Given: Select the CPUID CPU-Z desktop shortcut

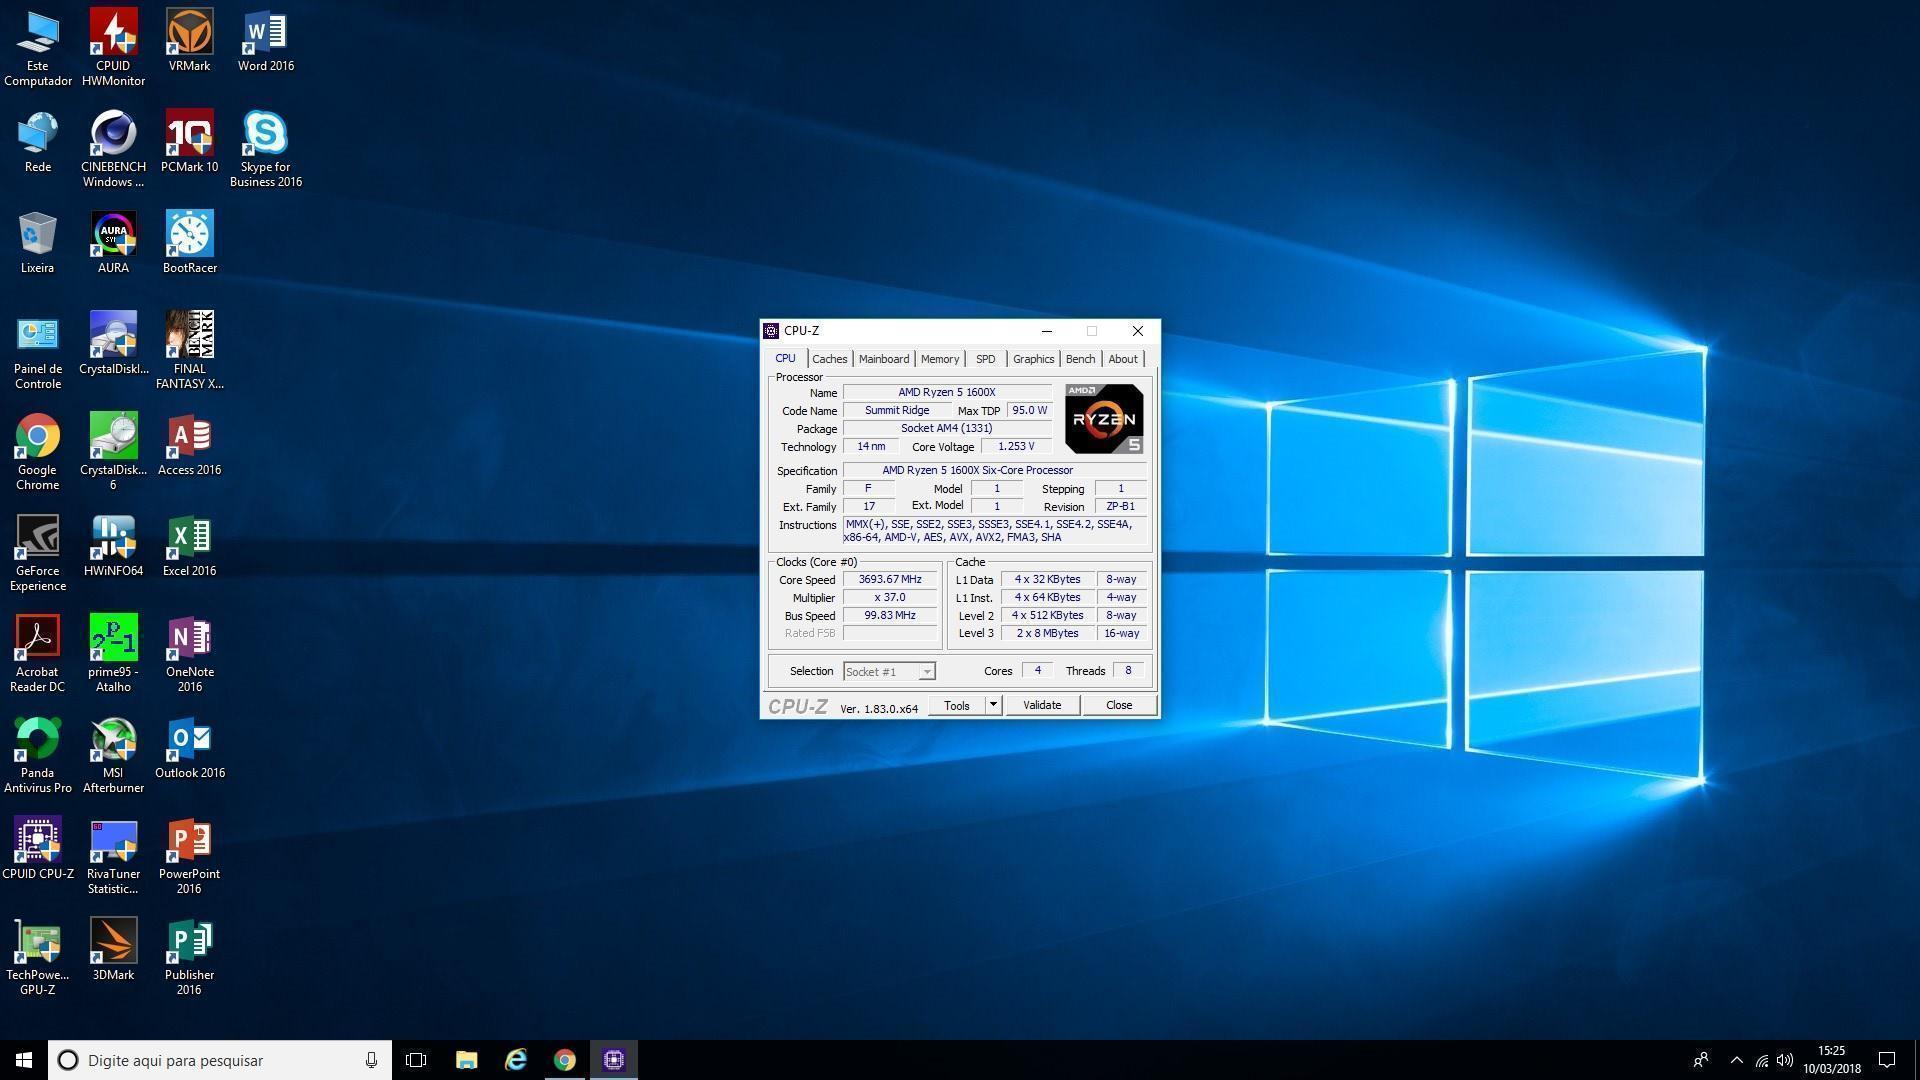Looking at the screenshot, I should pos(38,848).
